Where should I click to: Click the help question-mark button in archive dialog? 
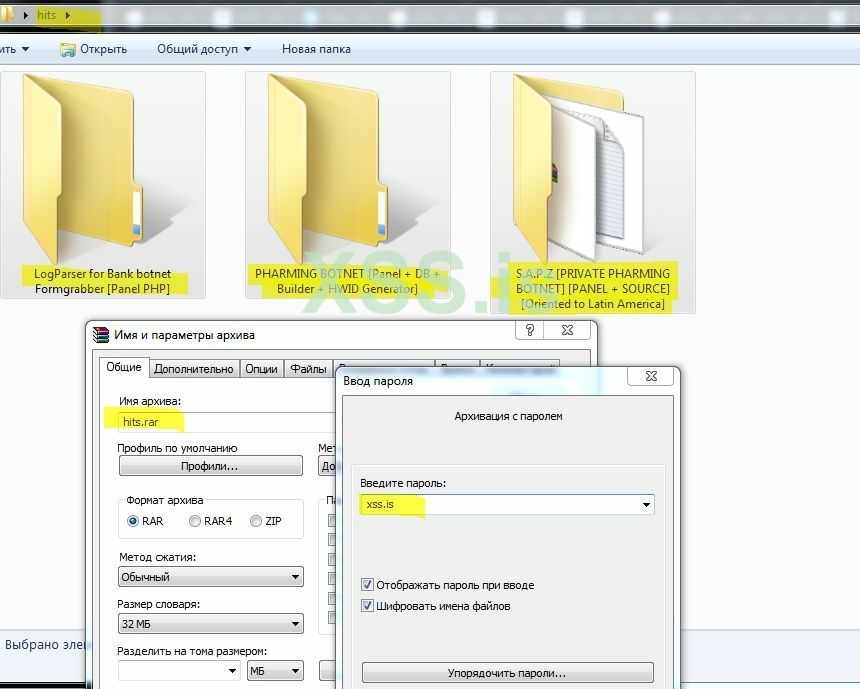[x=530, y=330]
